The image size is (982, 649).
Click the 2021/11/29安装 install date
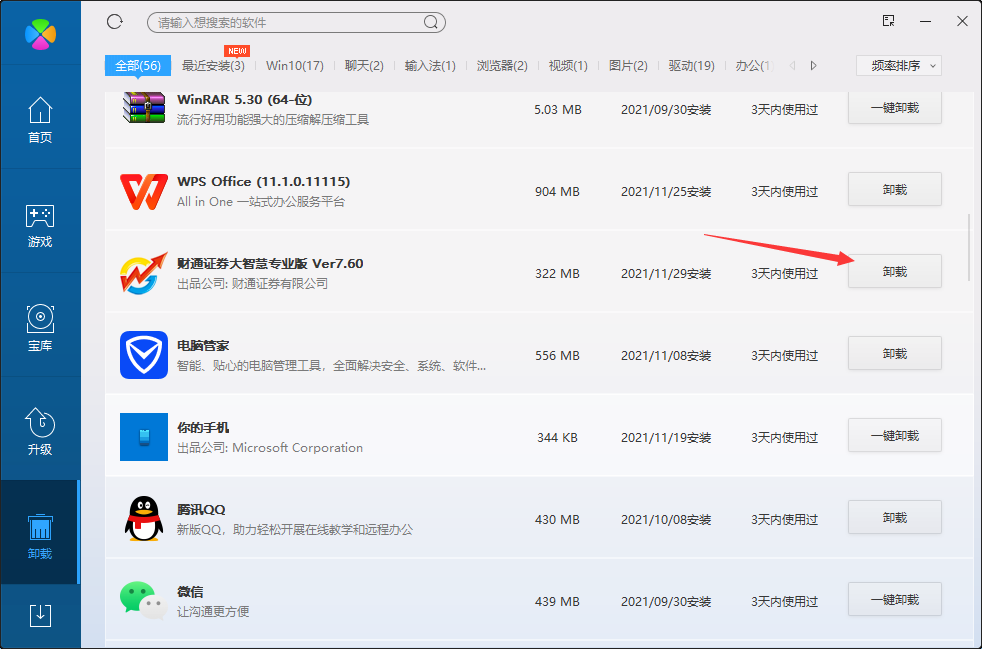(666, 274)
